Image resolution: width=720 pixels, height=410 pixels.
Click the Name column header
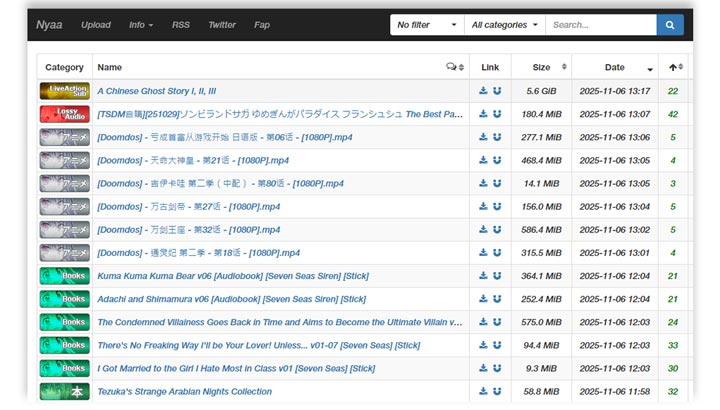[109, 67]
